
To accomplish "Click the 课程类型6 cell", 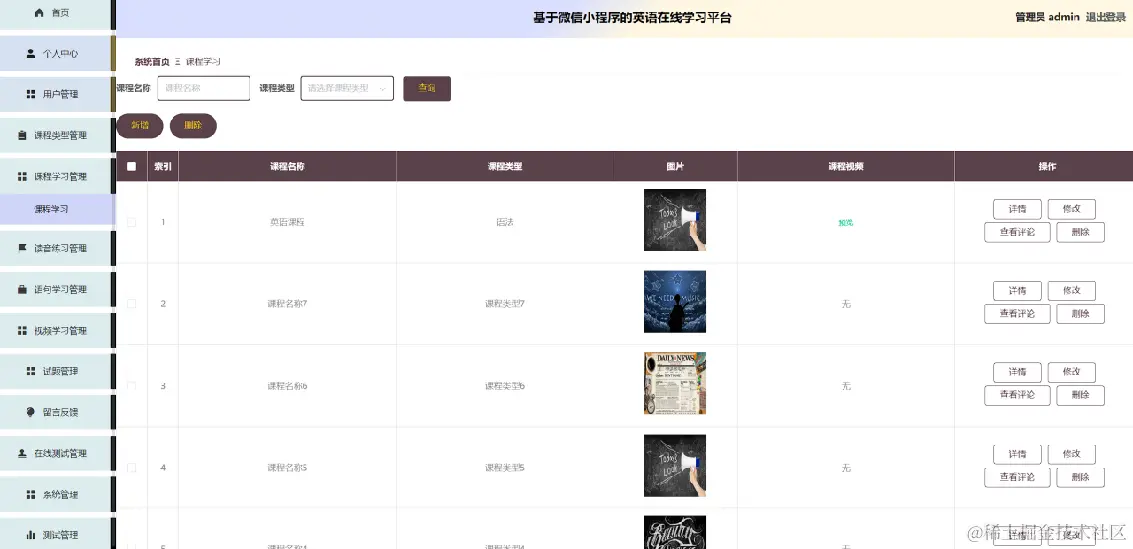I will [505, 386].
